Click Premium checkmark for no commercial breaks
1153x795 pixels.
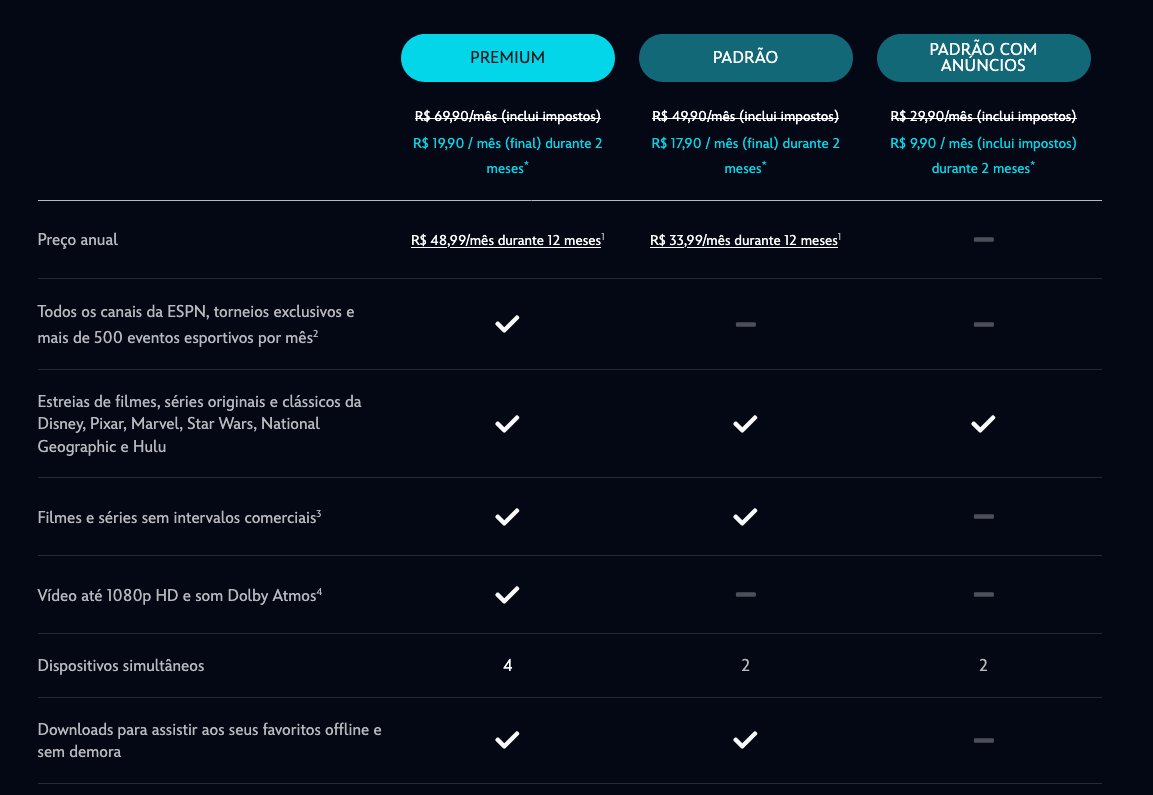click(507, 516)
